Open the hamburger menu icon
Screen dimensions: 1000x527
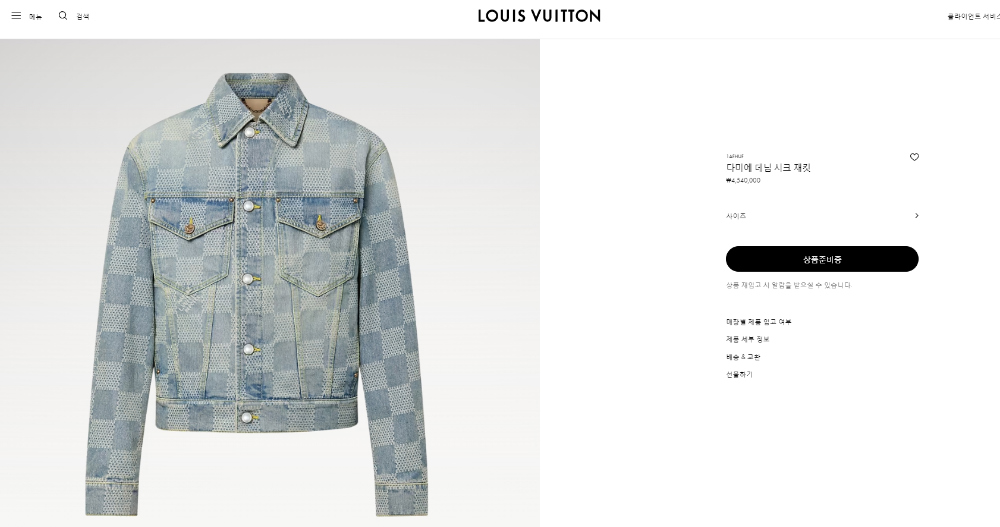point(16,16)
